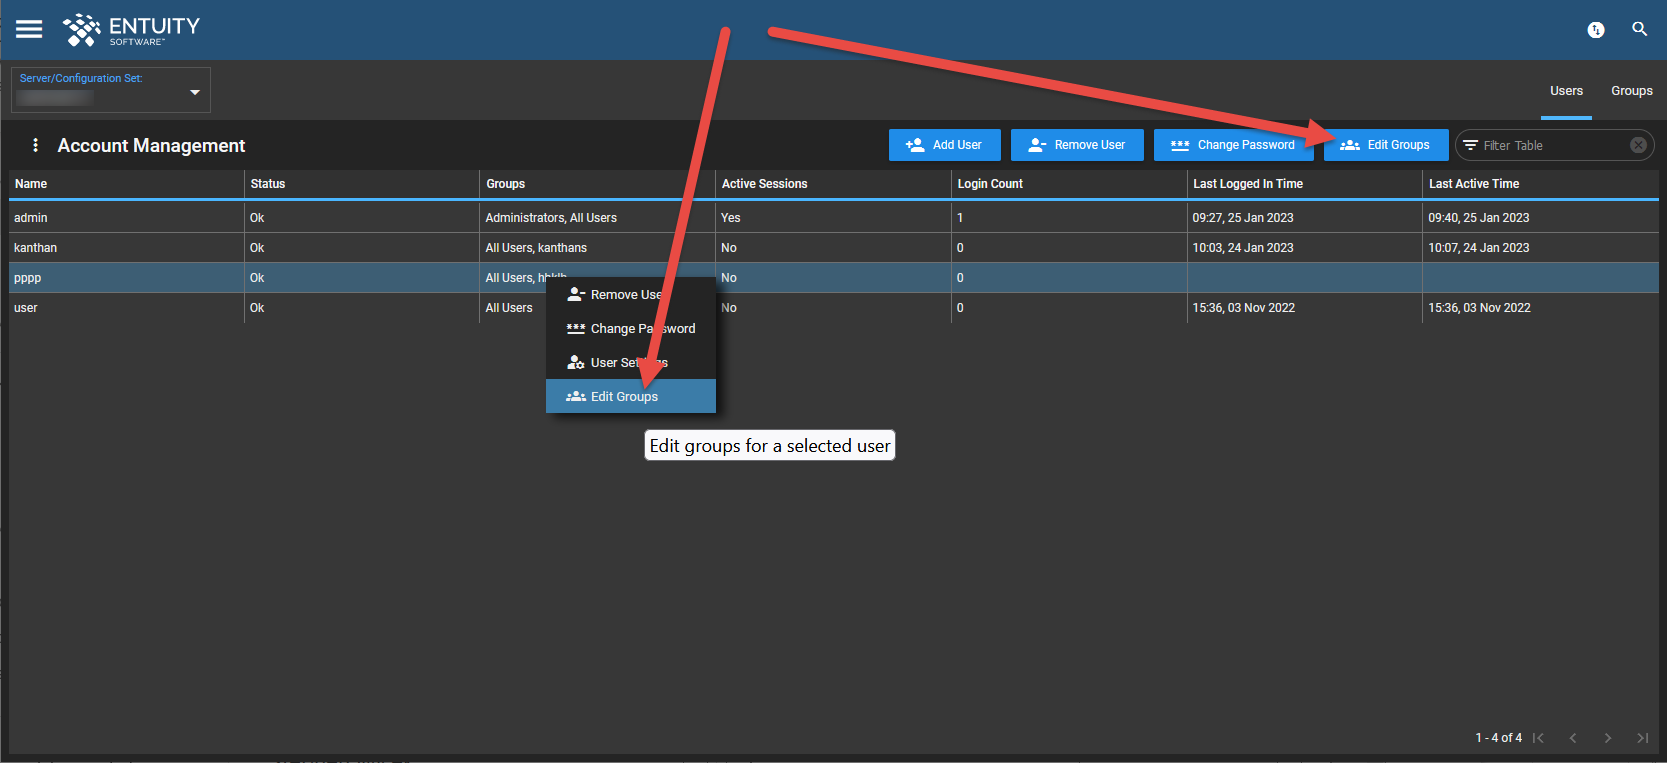Switch to the Groups tab

pos(1632,91)
